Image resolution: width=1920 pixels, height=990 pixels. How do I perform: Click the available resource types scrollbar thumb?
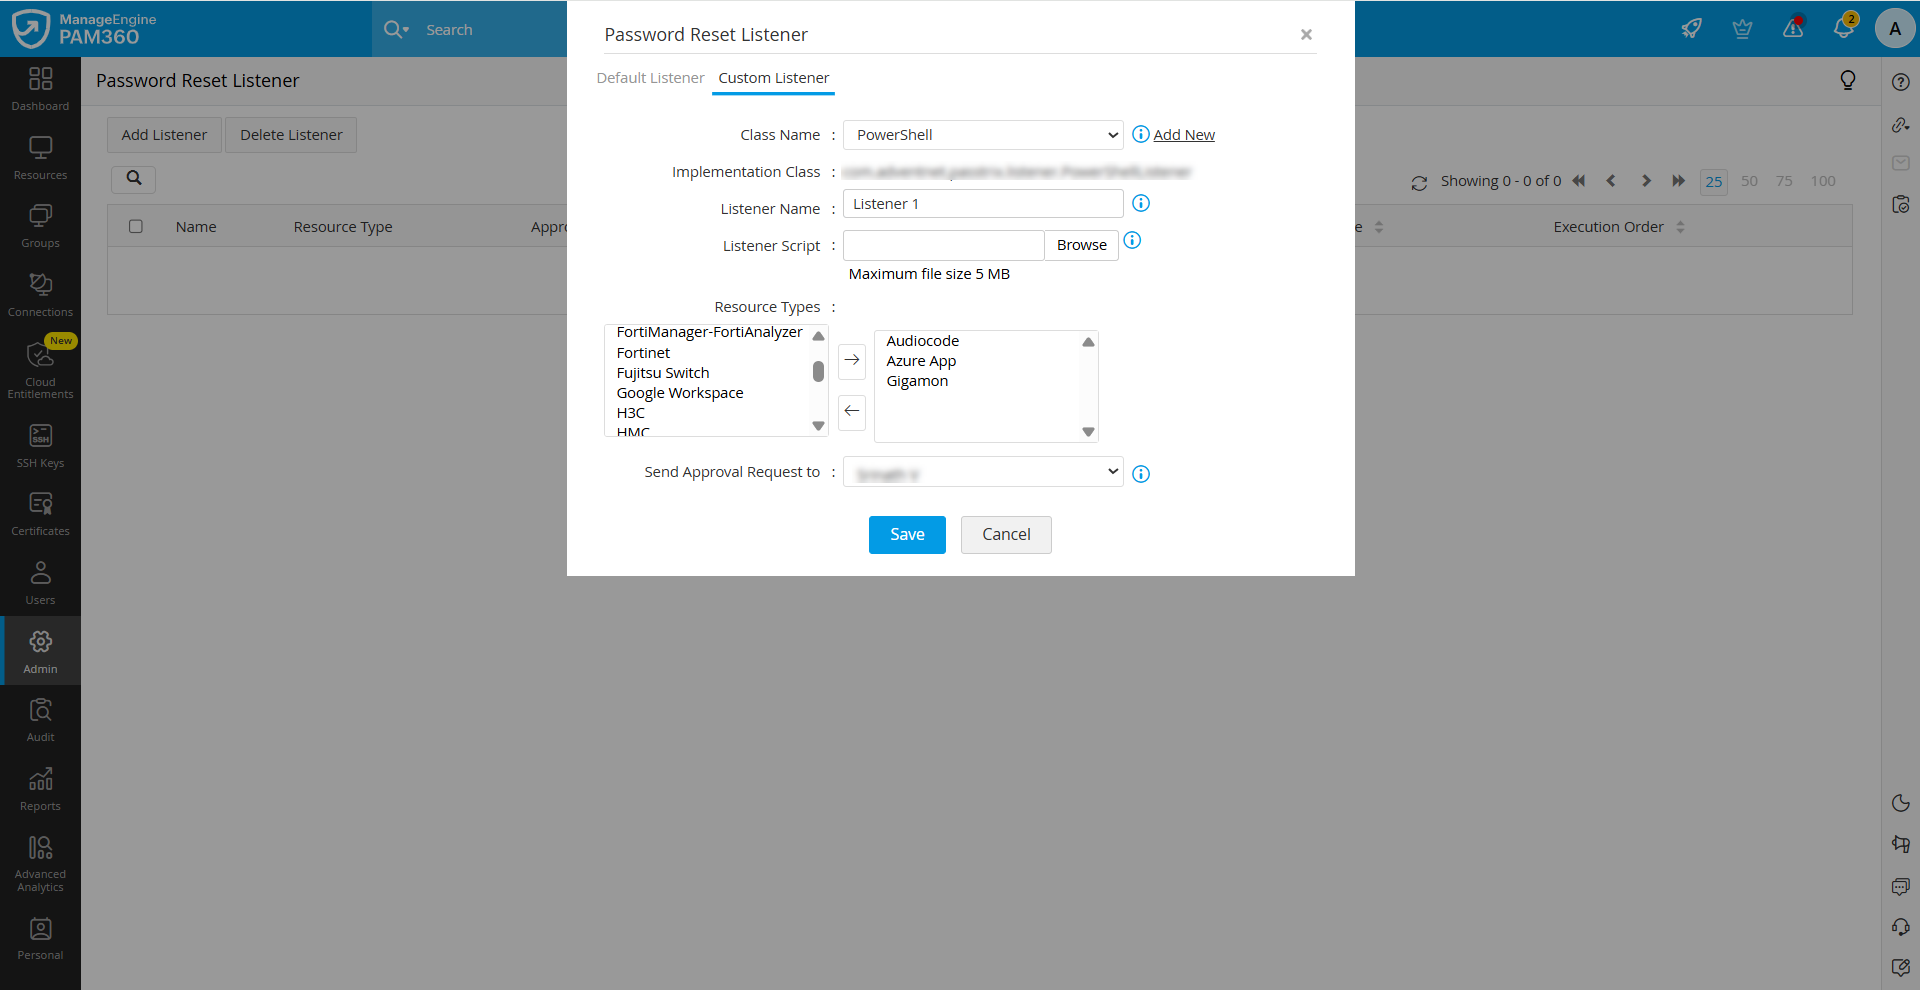818,371
